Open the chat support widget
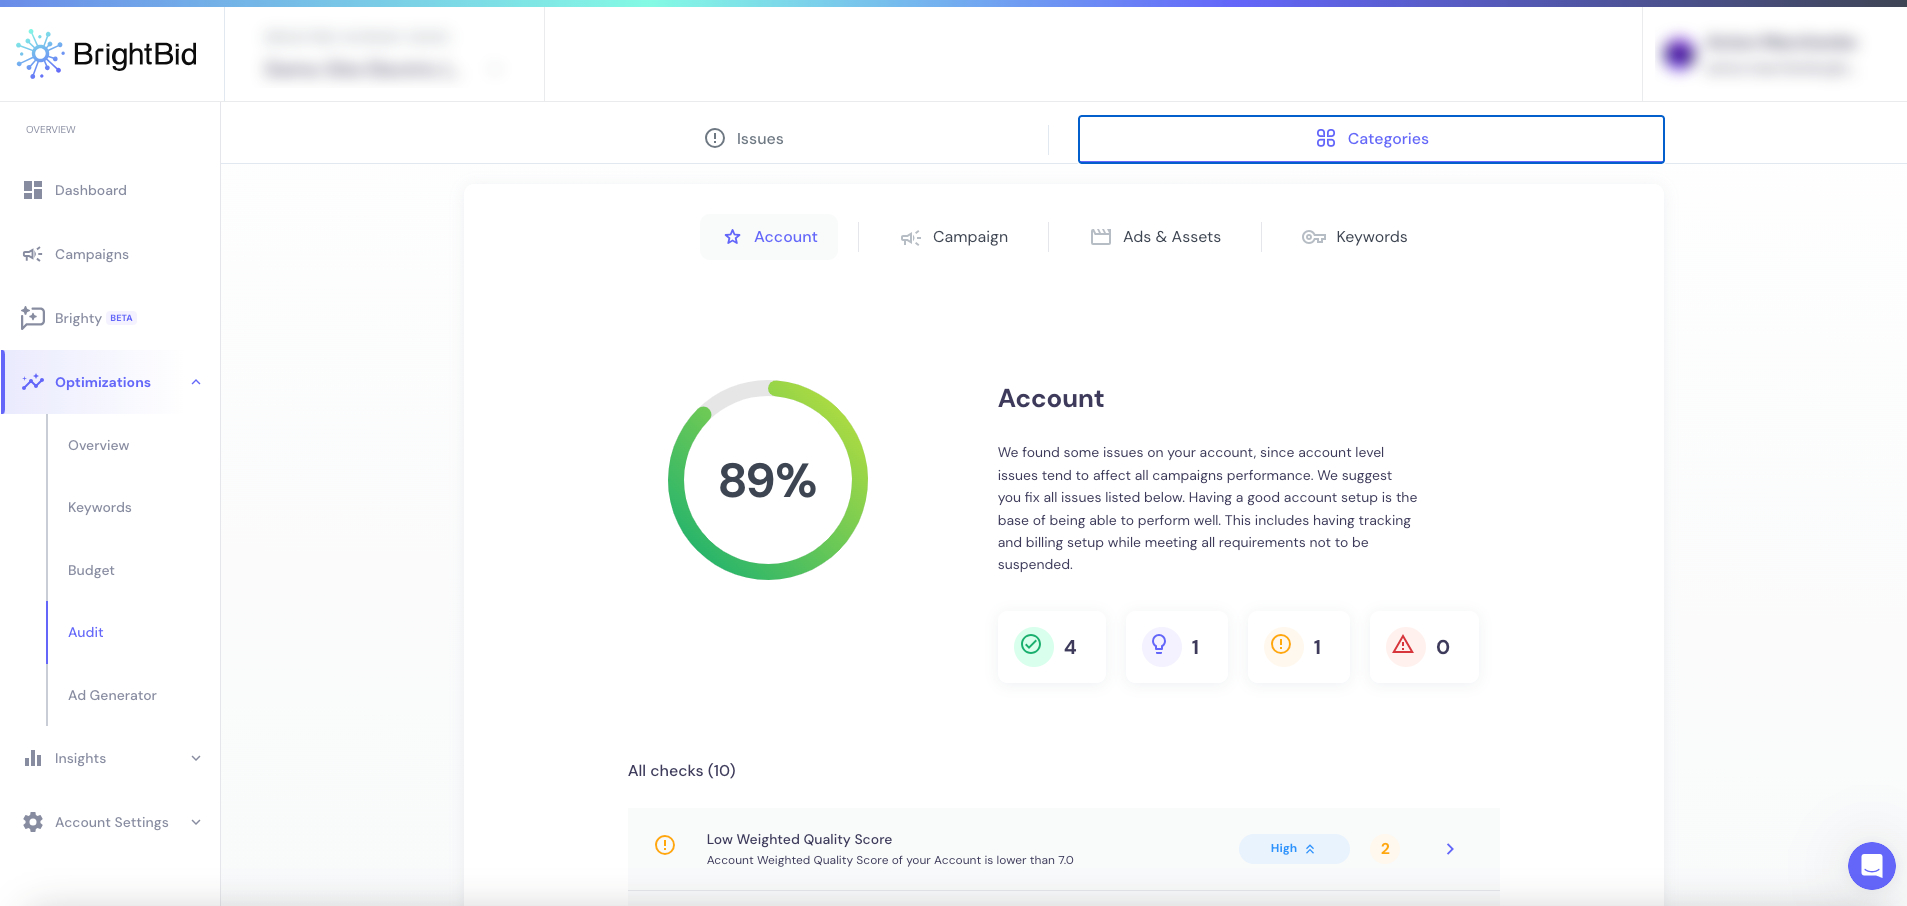This screenshot has width=1907, height=906. [1872, 865]
